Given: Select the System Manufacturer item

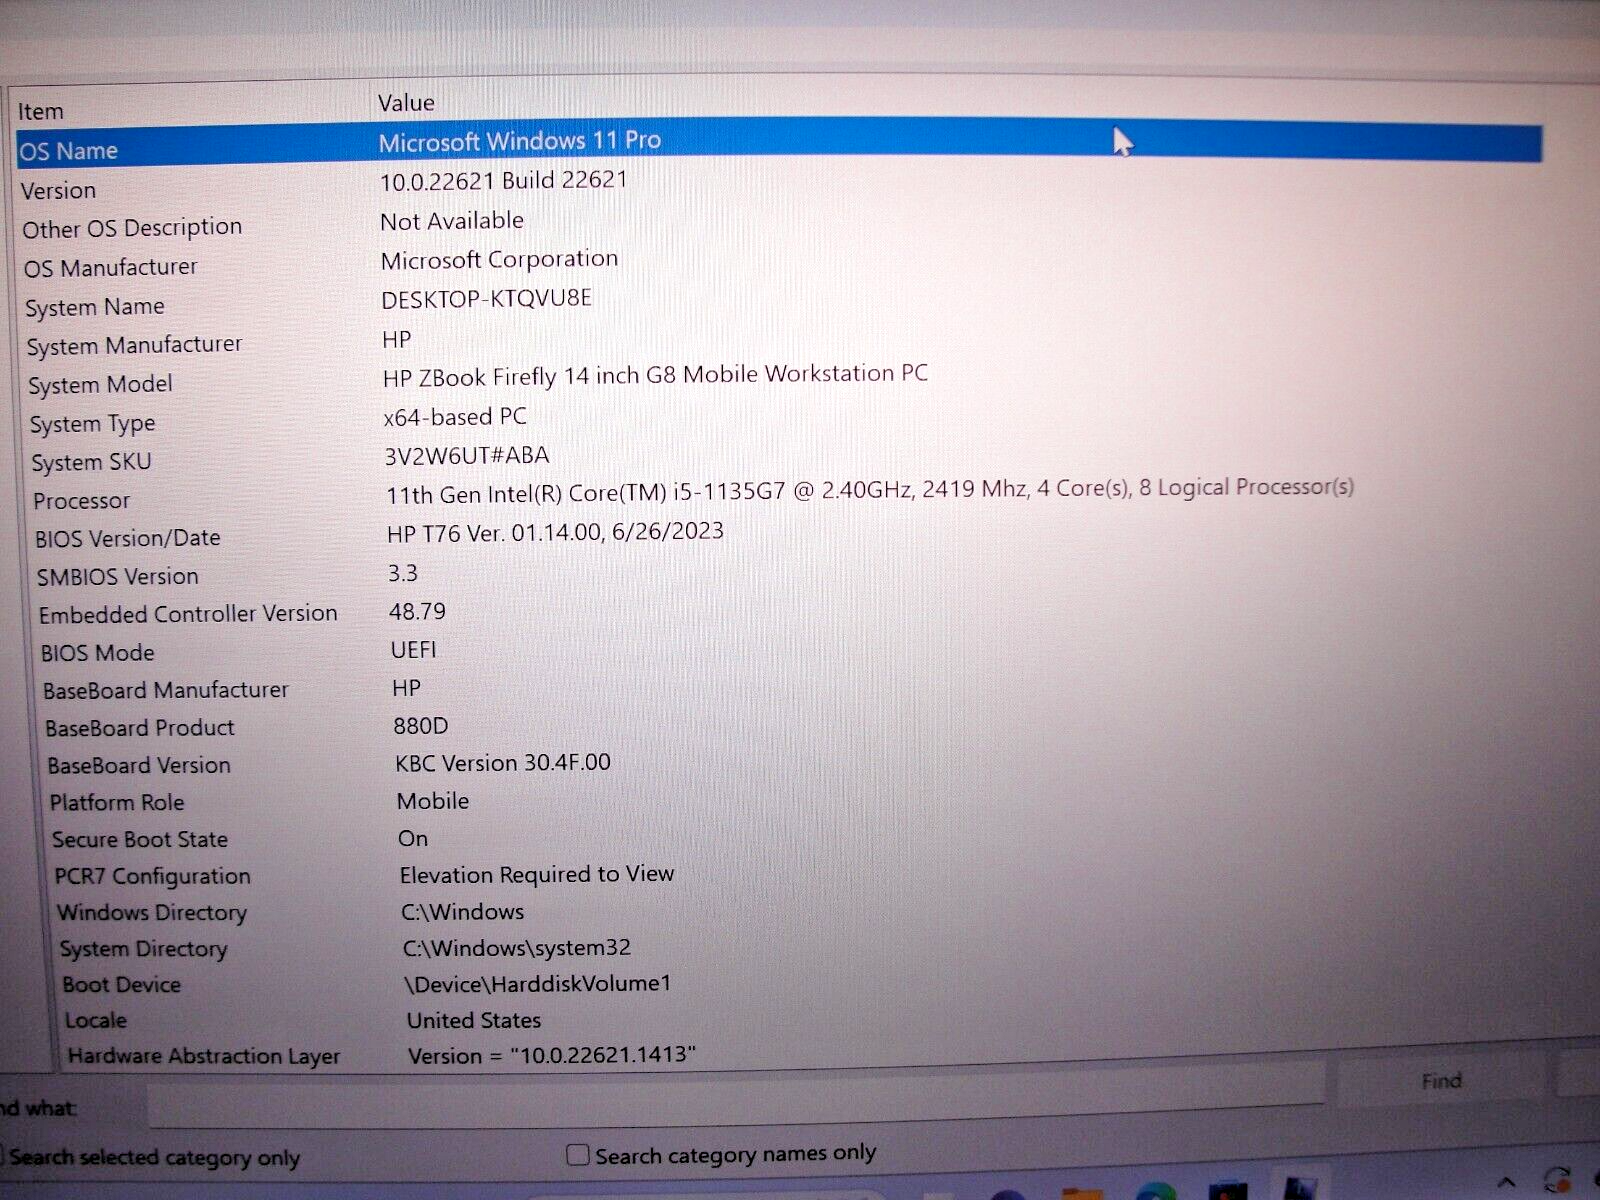Looking at the screenshot, I should [134, 345].
